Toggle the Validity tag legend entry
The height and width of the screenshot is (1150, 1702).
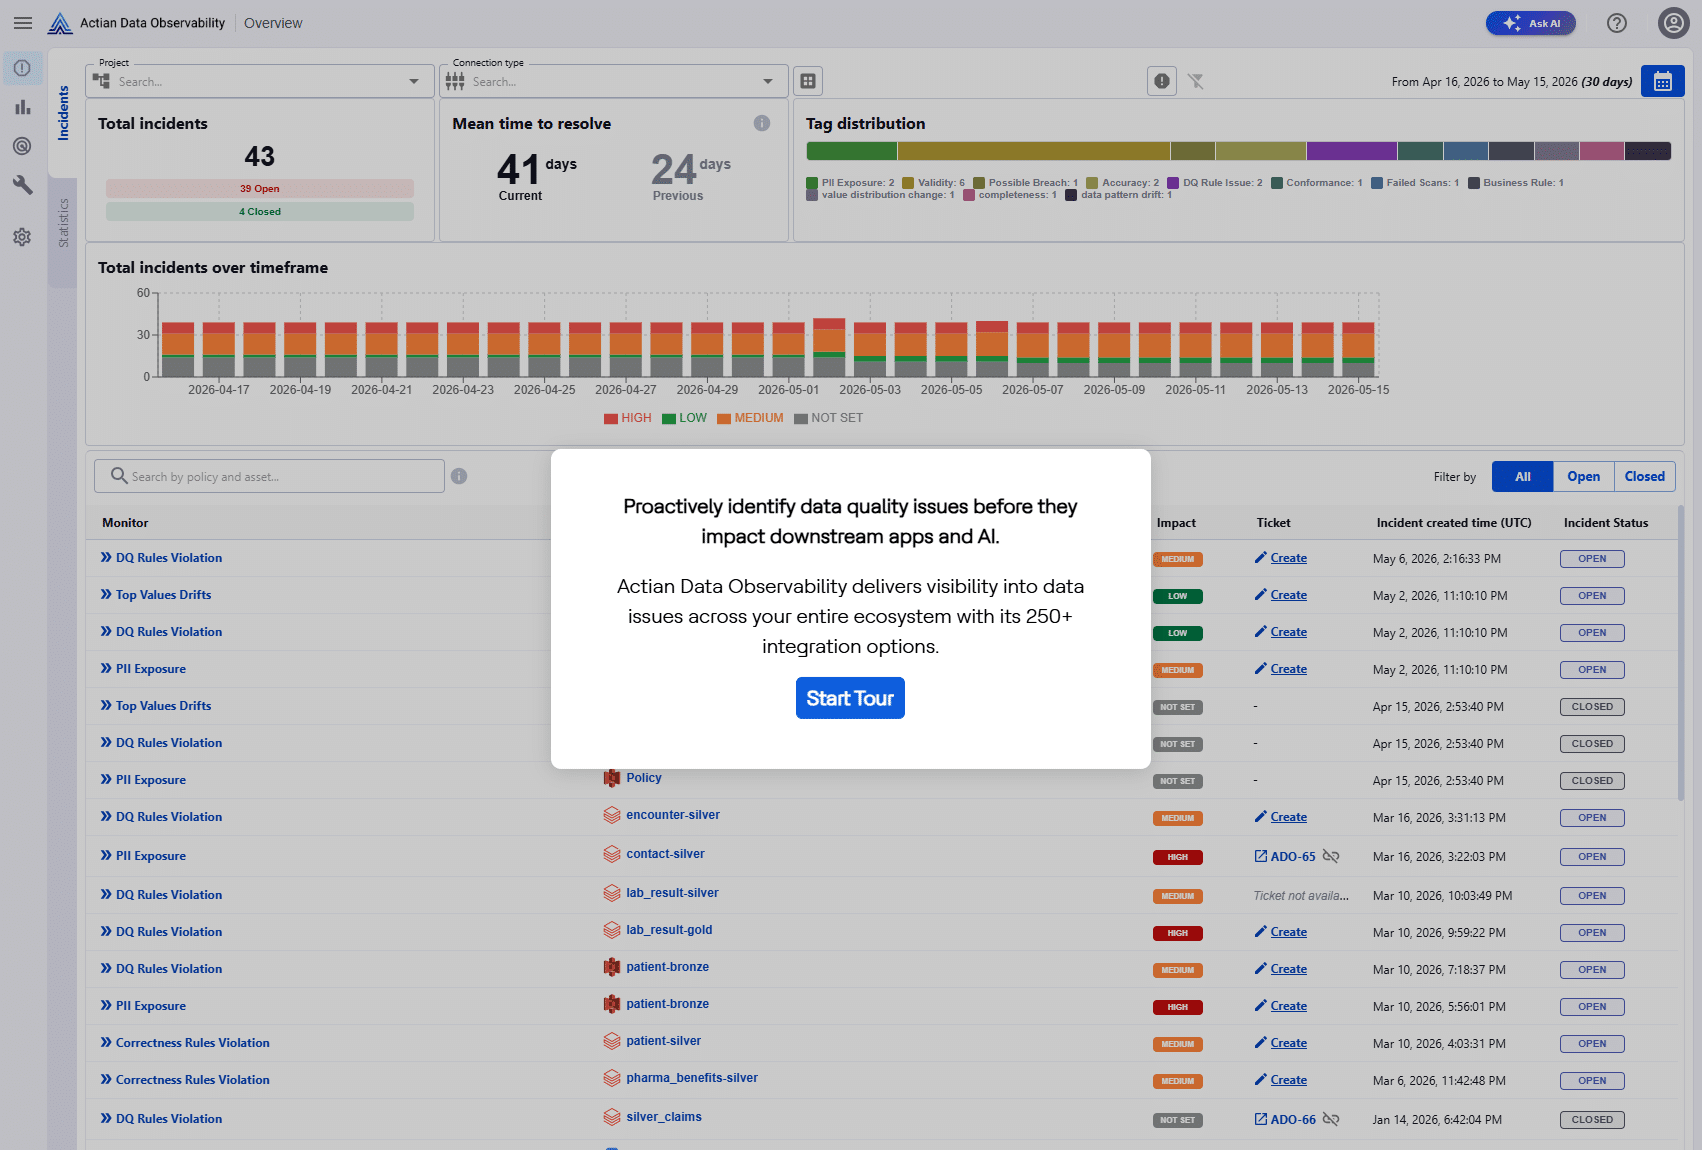pos(933,183)
